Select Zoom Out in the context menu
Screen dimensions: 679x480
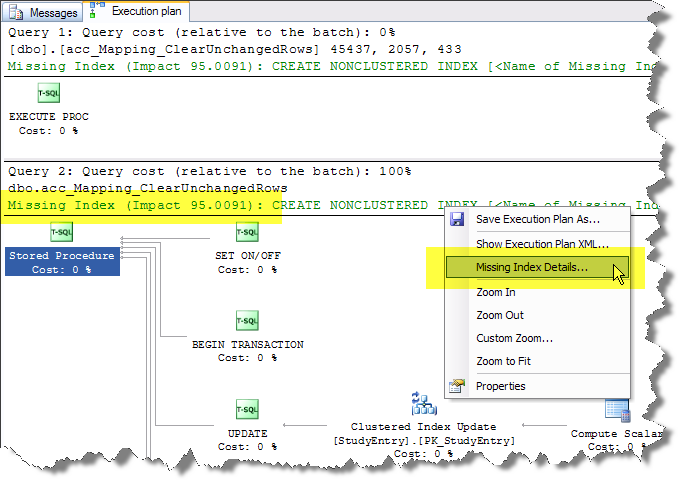pyautogui.click(x=499, y=315)
